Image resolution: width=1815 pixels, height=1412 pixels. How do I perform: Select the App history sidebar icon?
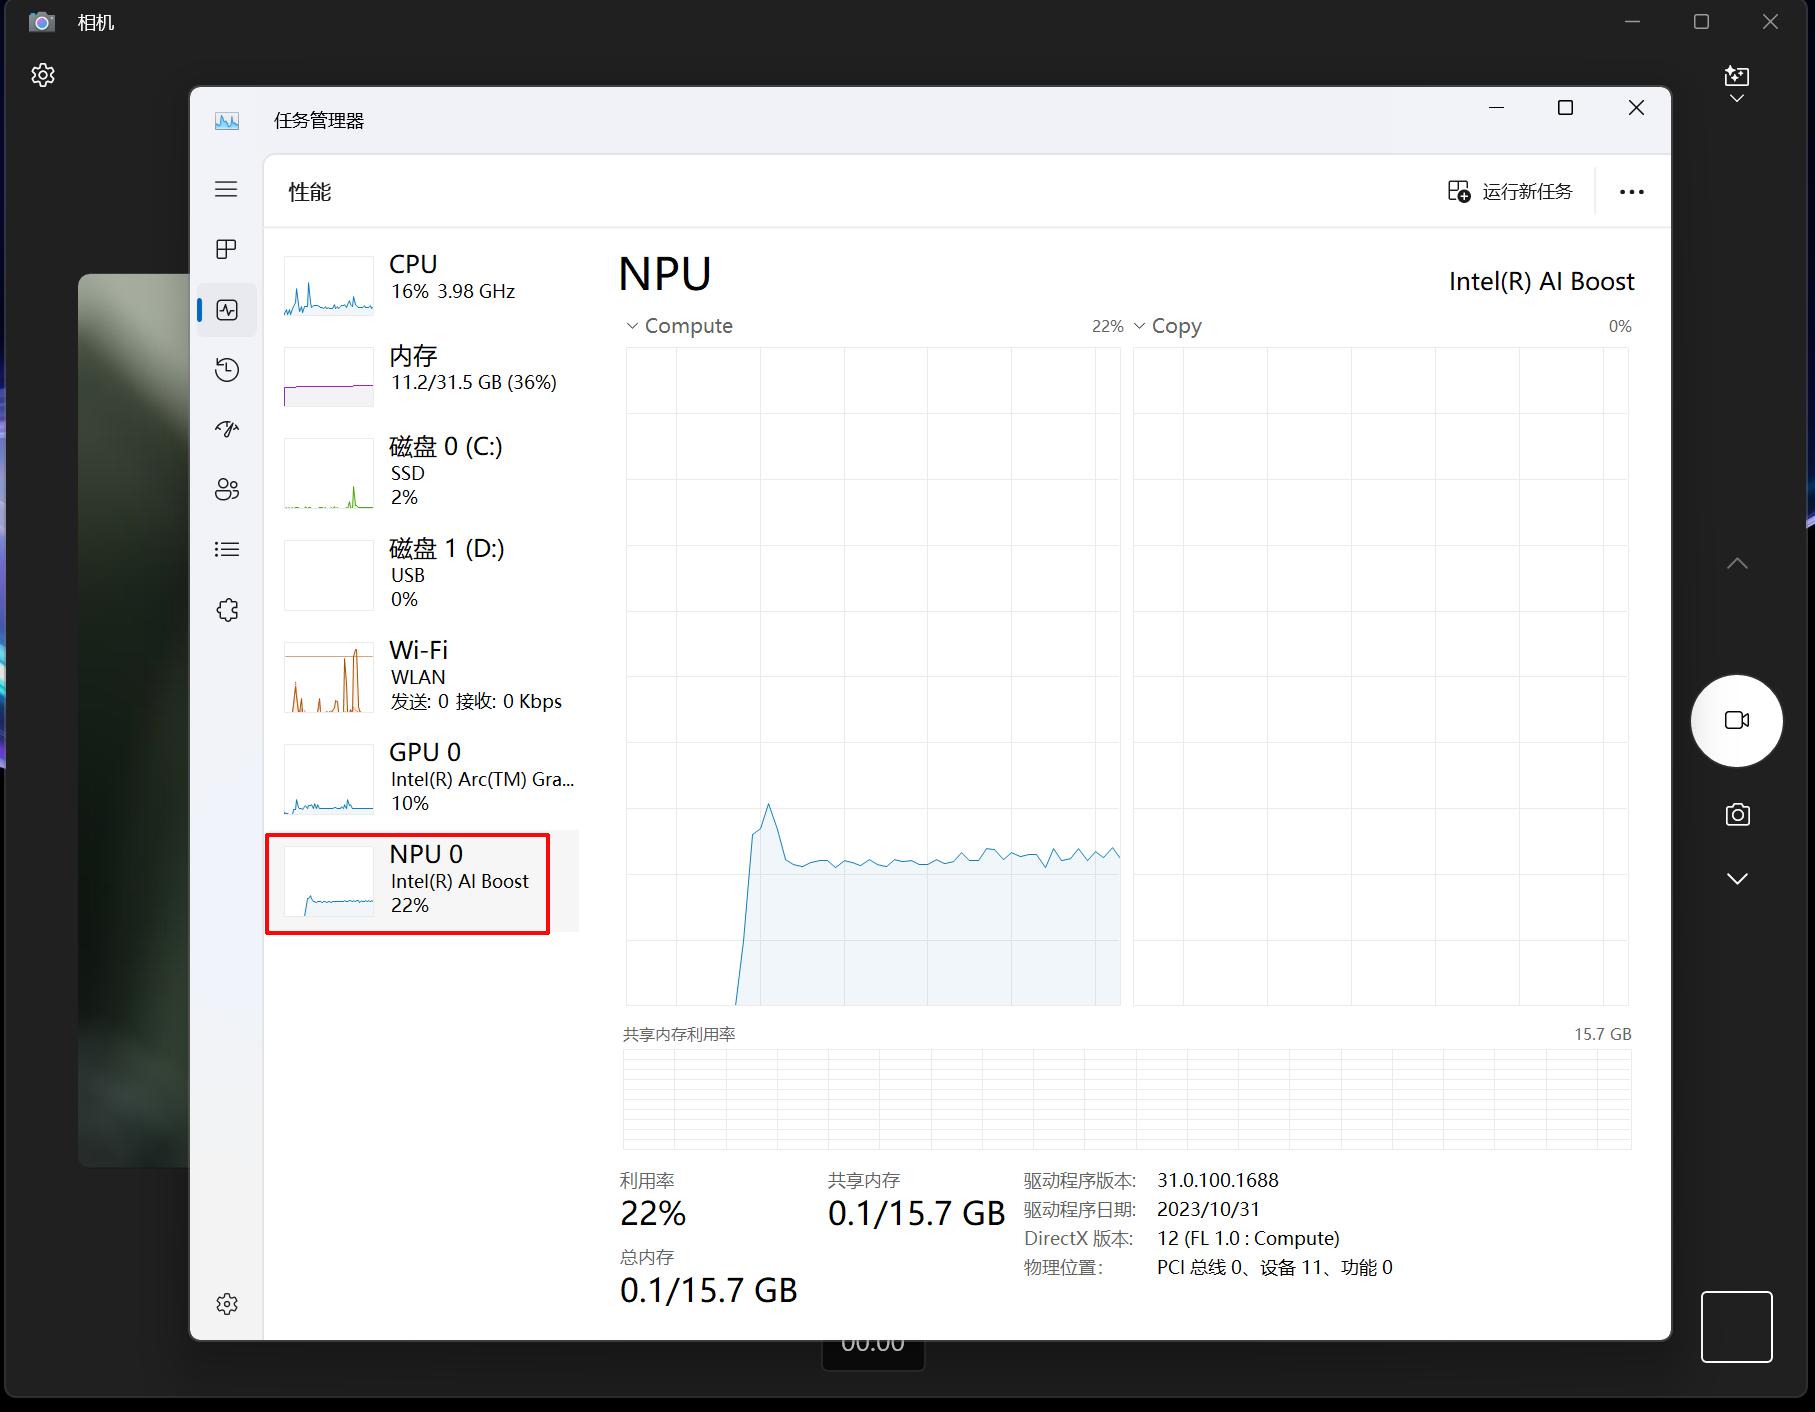tap(227, 369)
